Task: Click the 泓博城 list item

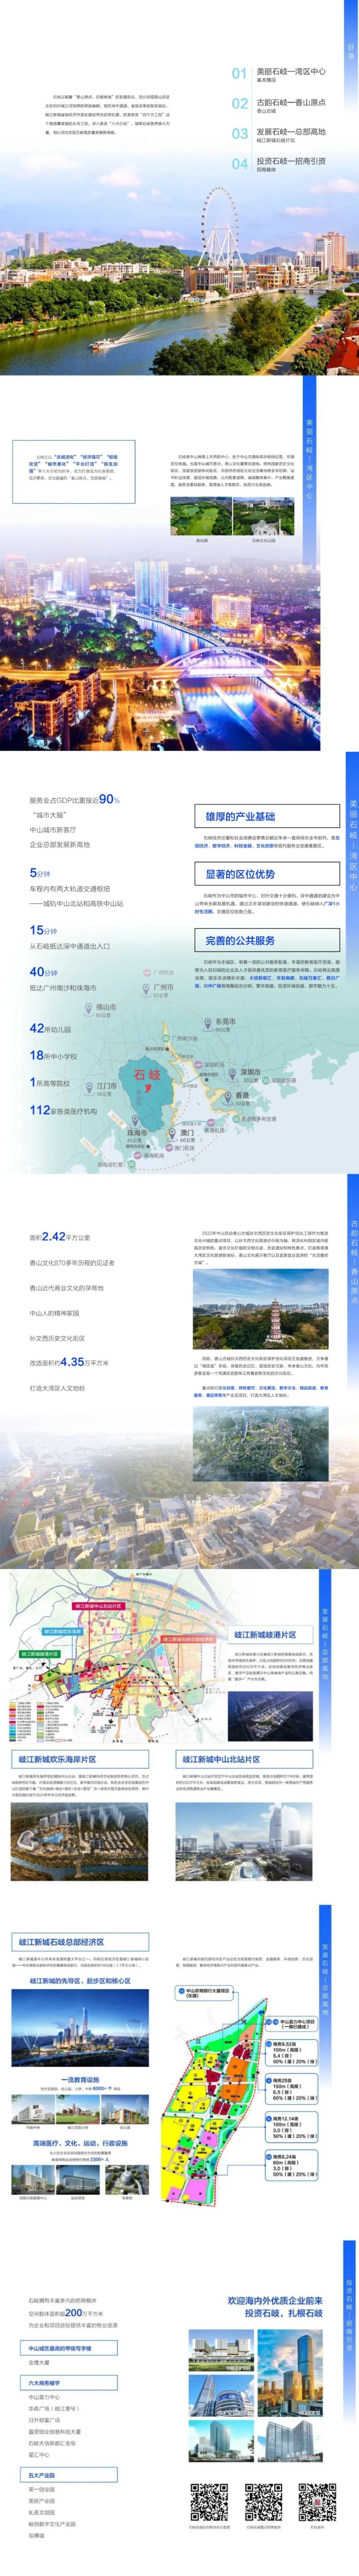Action: click(36, 2535)
